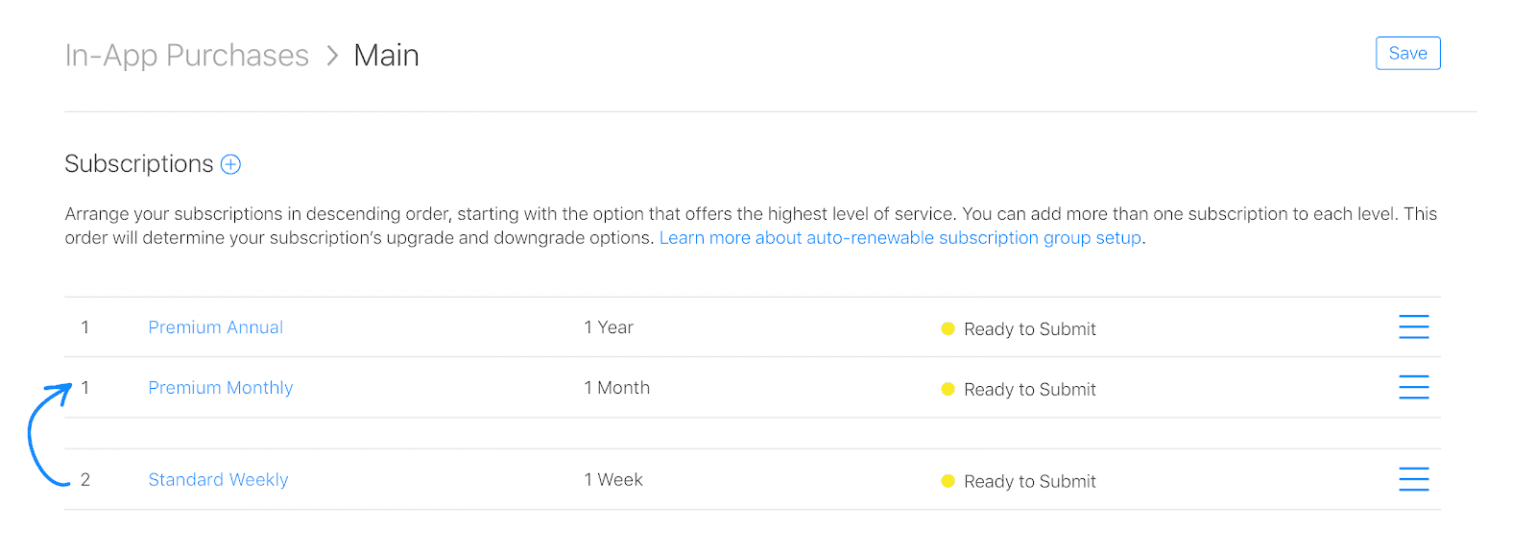Open the Premium Annual subscription
This screenshot has height=555, width=1536.
pyautogui.click(x=215, y=327)
